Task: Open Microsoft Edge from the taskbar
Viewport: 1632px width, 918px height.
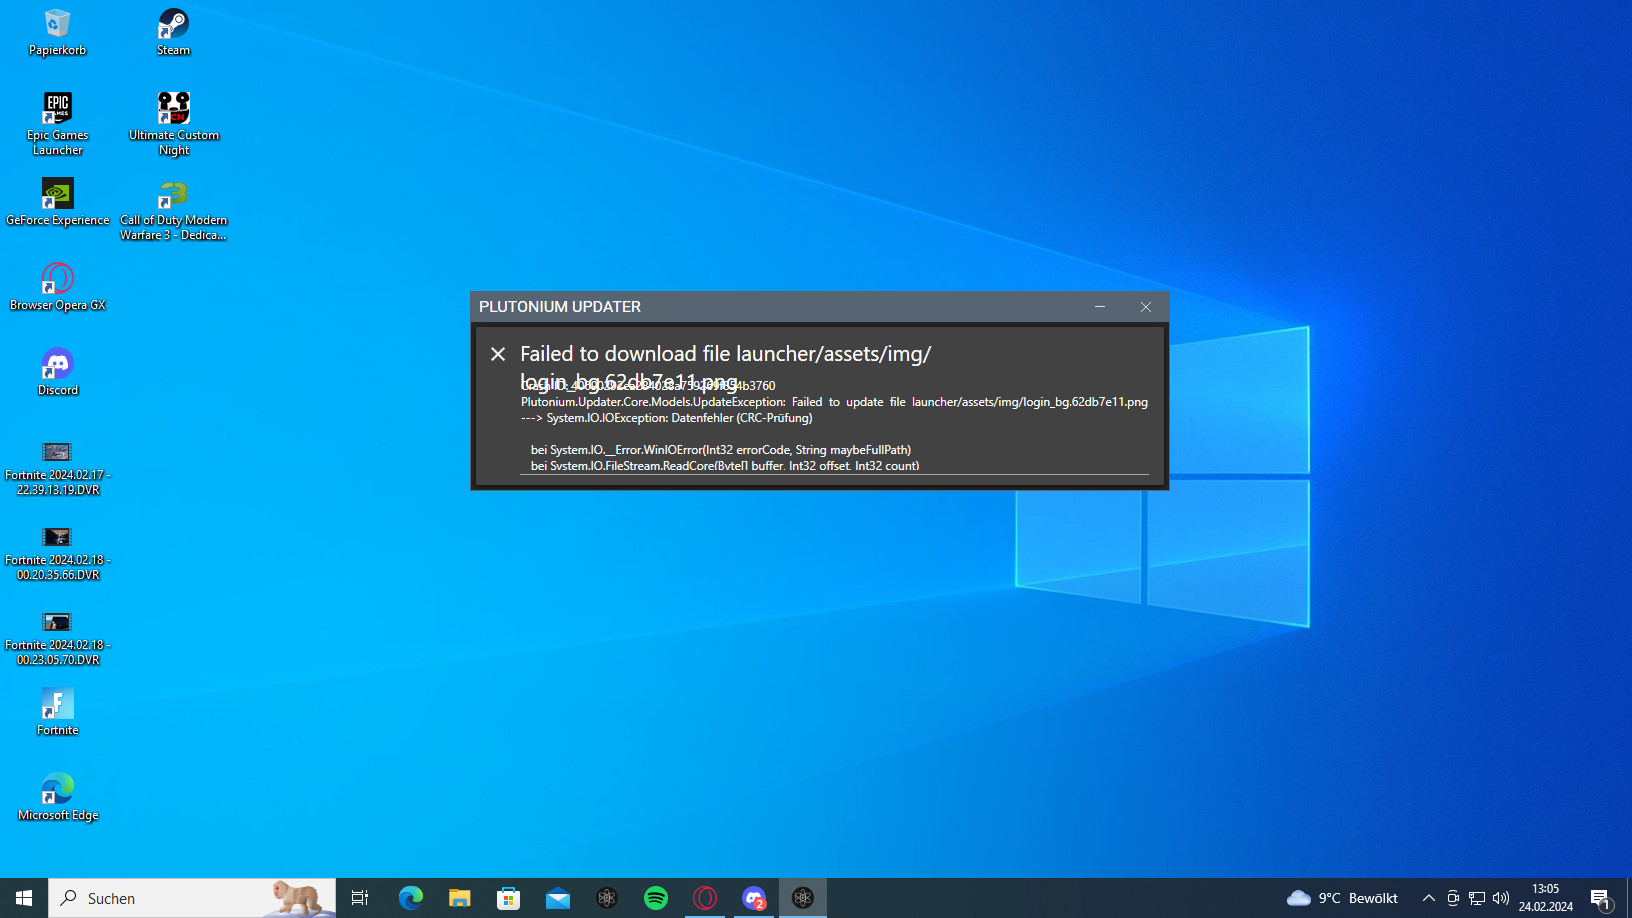Action: 410,898
